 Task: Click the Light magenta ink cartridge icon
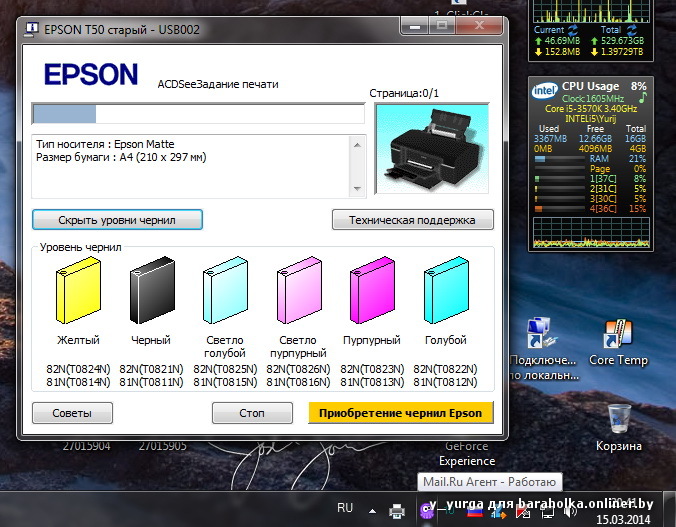pyautogui.click(x=299, y=290)
